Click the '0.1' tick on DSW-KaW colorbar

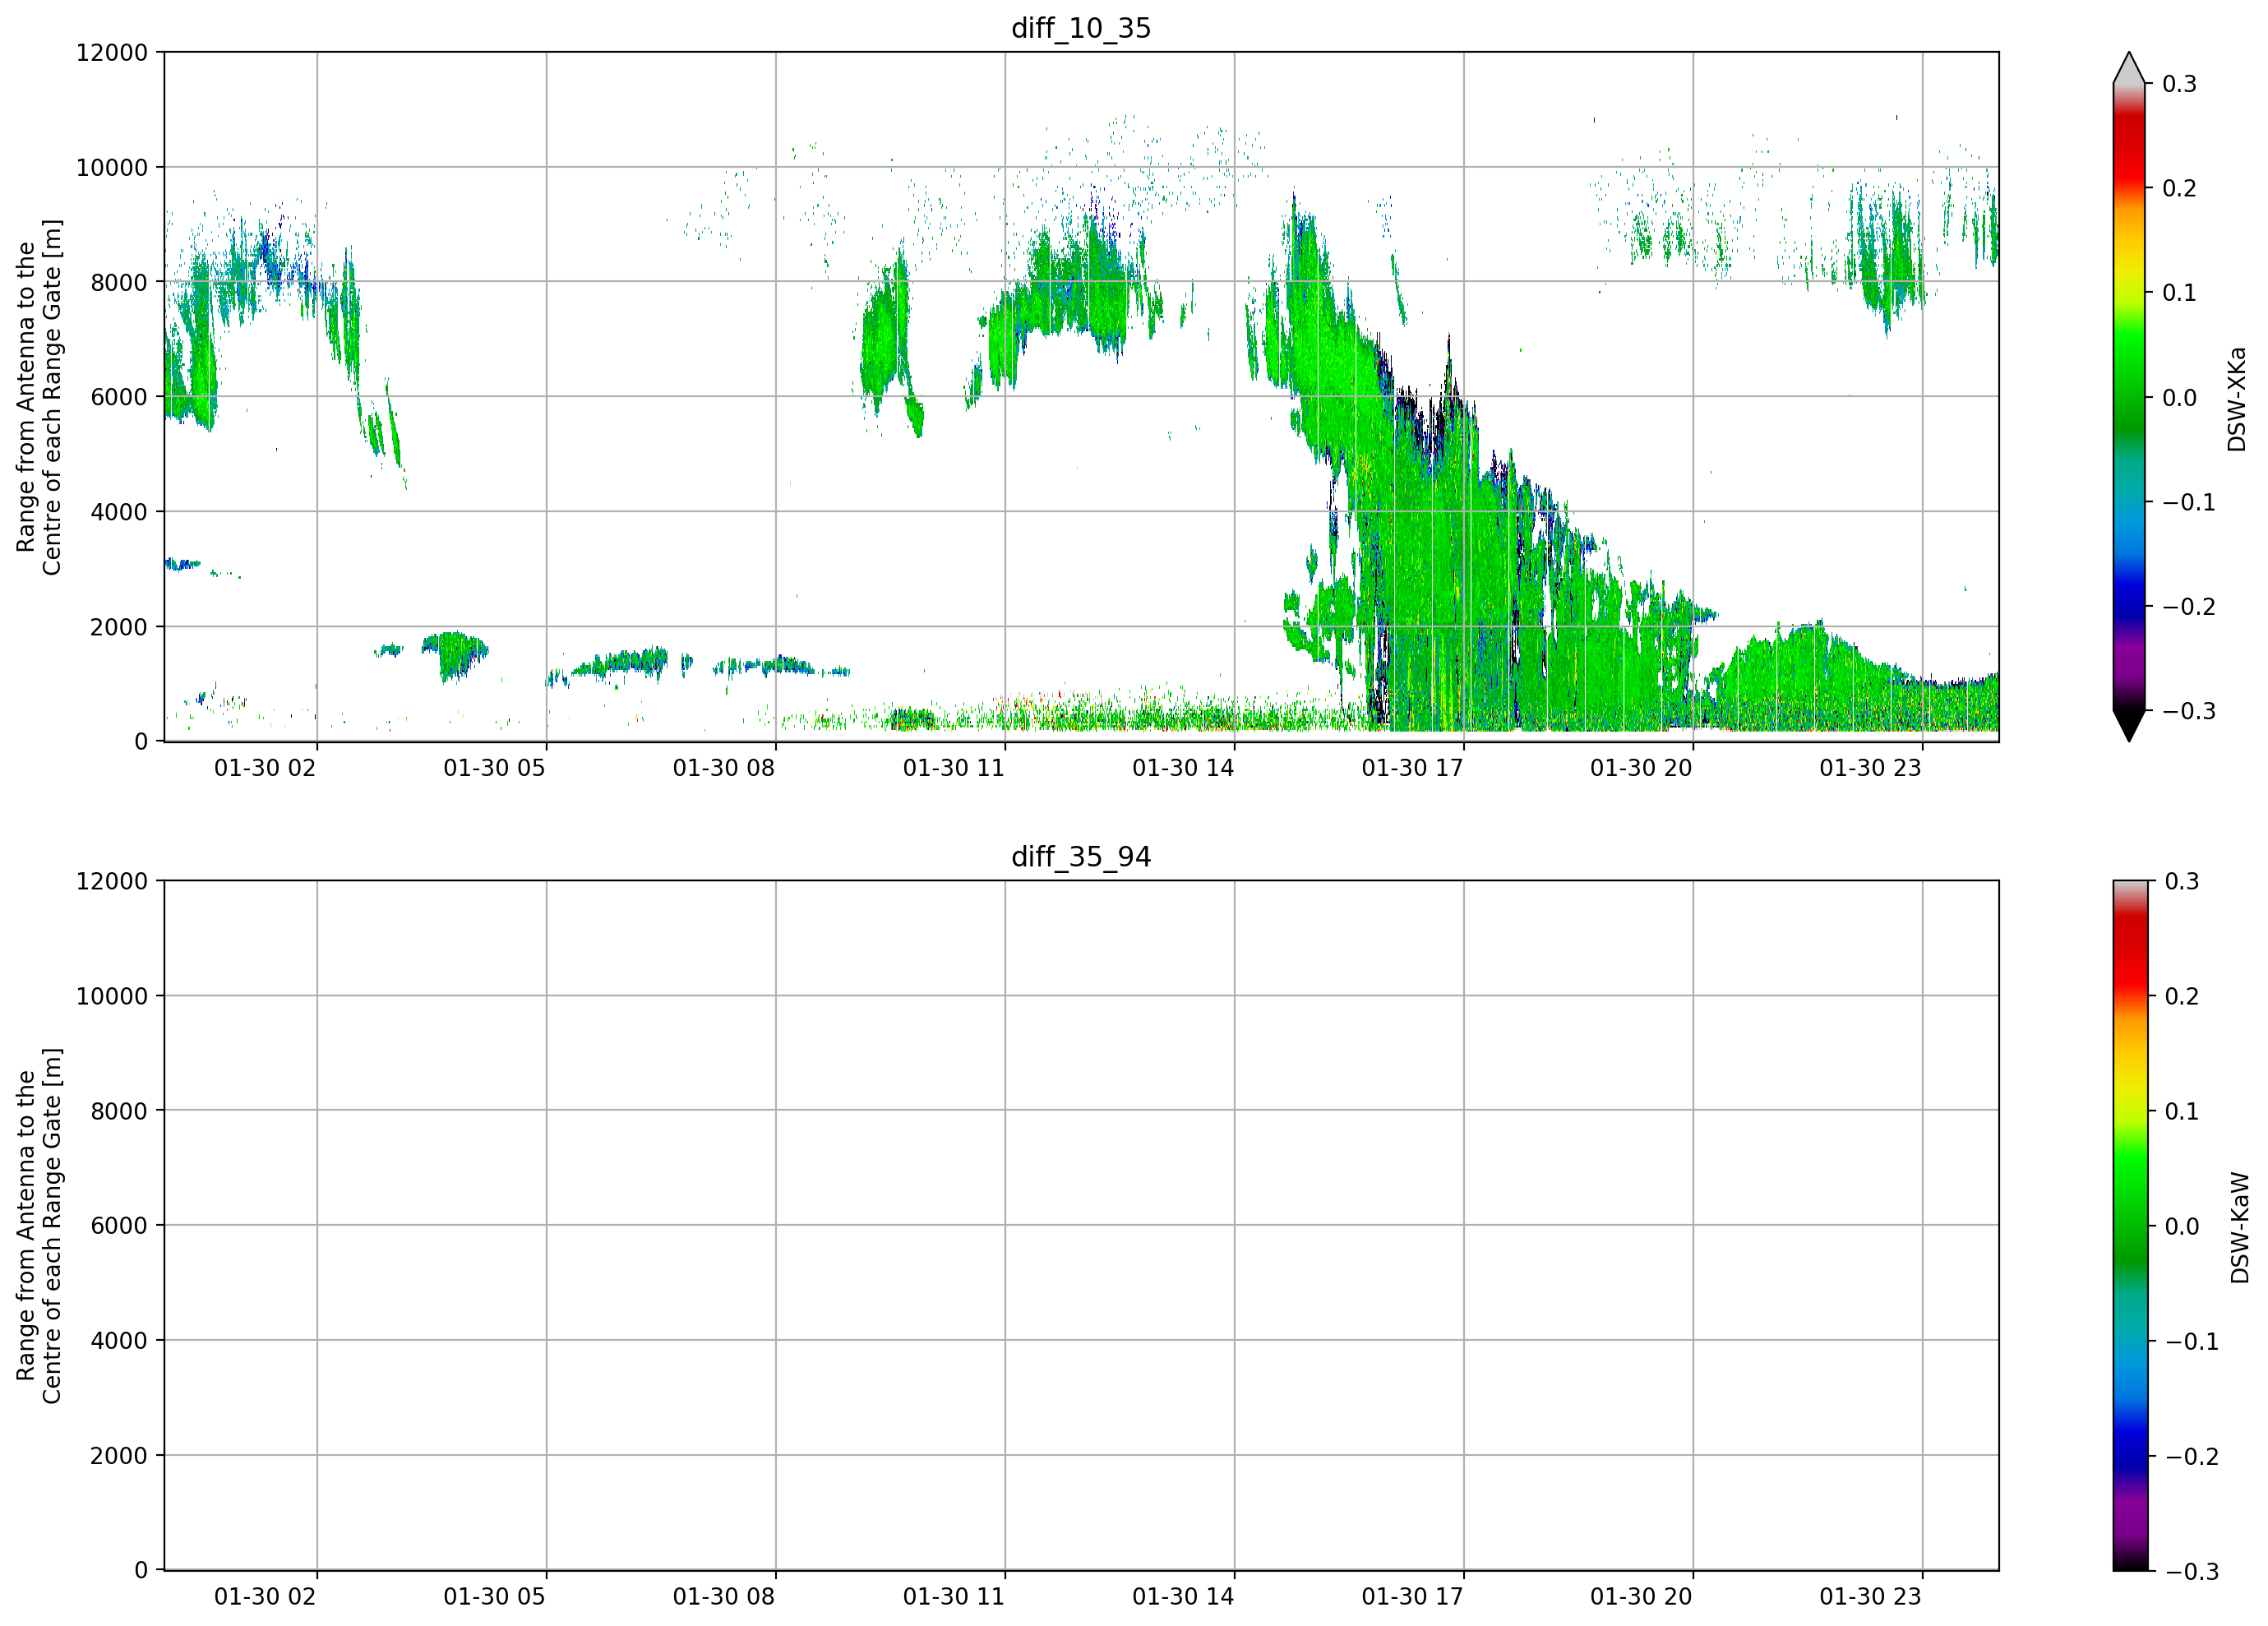click(2181, 1112)
